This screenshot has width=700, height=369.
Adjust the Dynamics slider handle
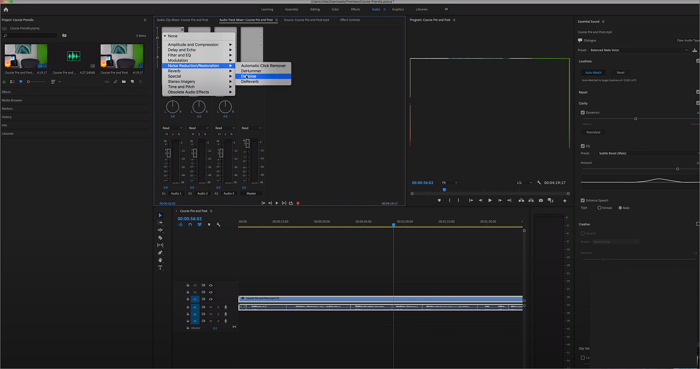point(636,119)
